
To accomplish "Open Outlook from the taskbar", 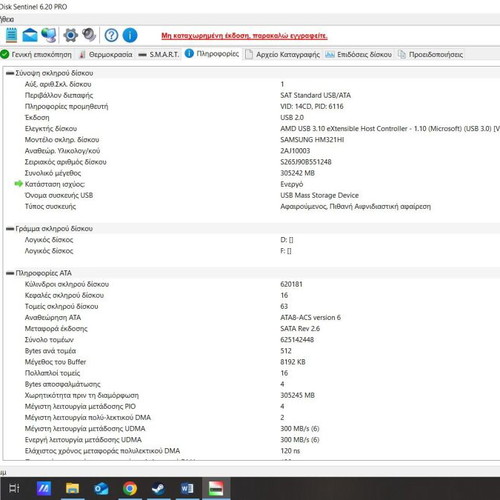I will 101,488.
